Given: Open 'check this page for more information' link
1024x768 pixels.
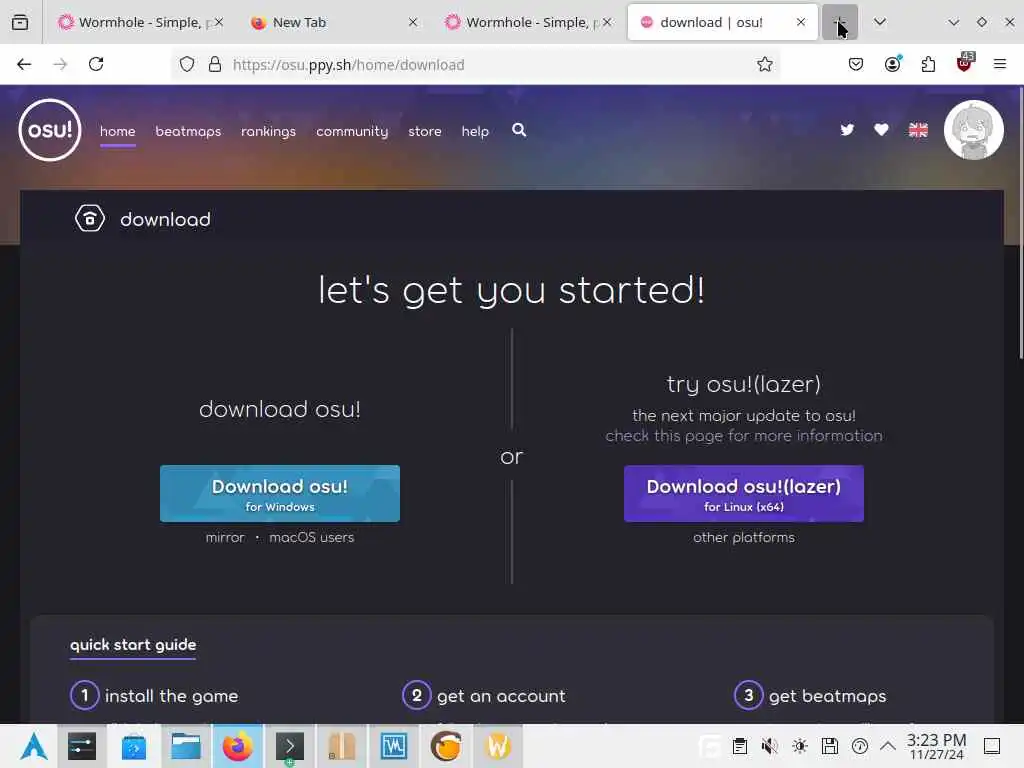Looking at the screenshot, I should [744, 436].
